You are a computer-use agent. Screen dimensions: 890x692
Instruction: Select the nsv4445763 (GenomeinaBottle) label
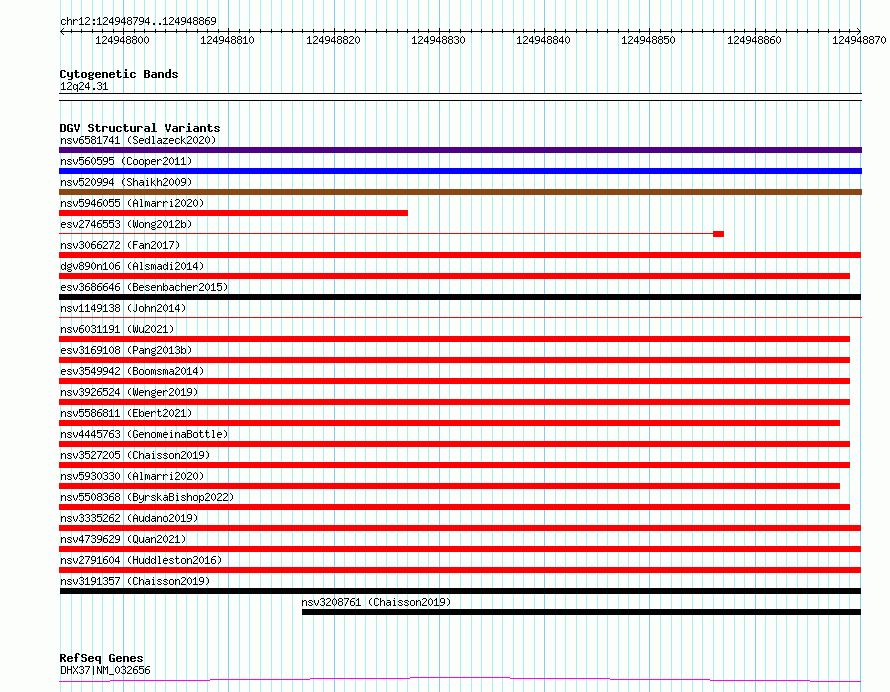pyautogui.click(x=144, y=434)
